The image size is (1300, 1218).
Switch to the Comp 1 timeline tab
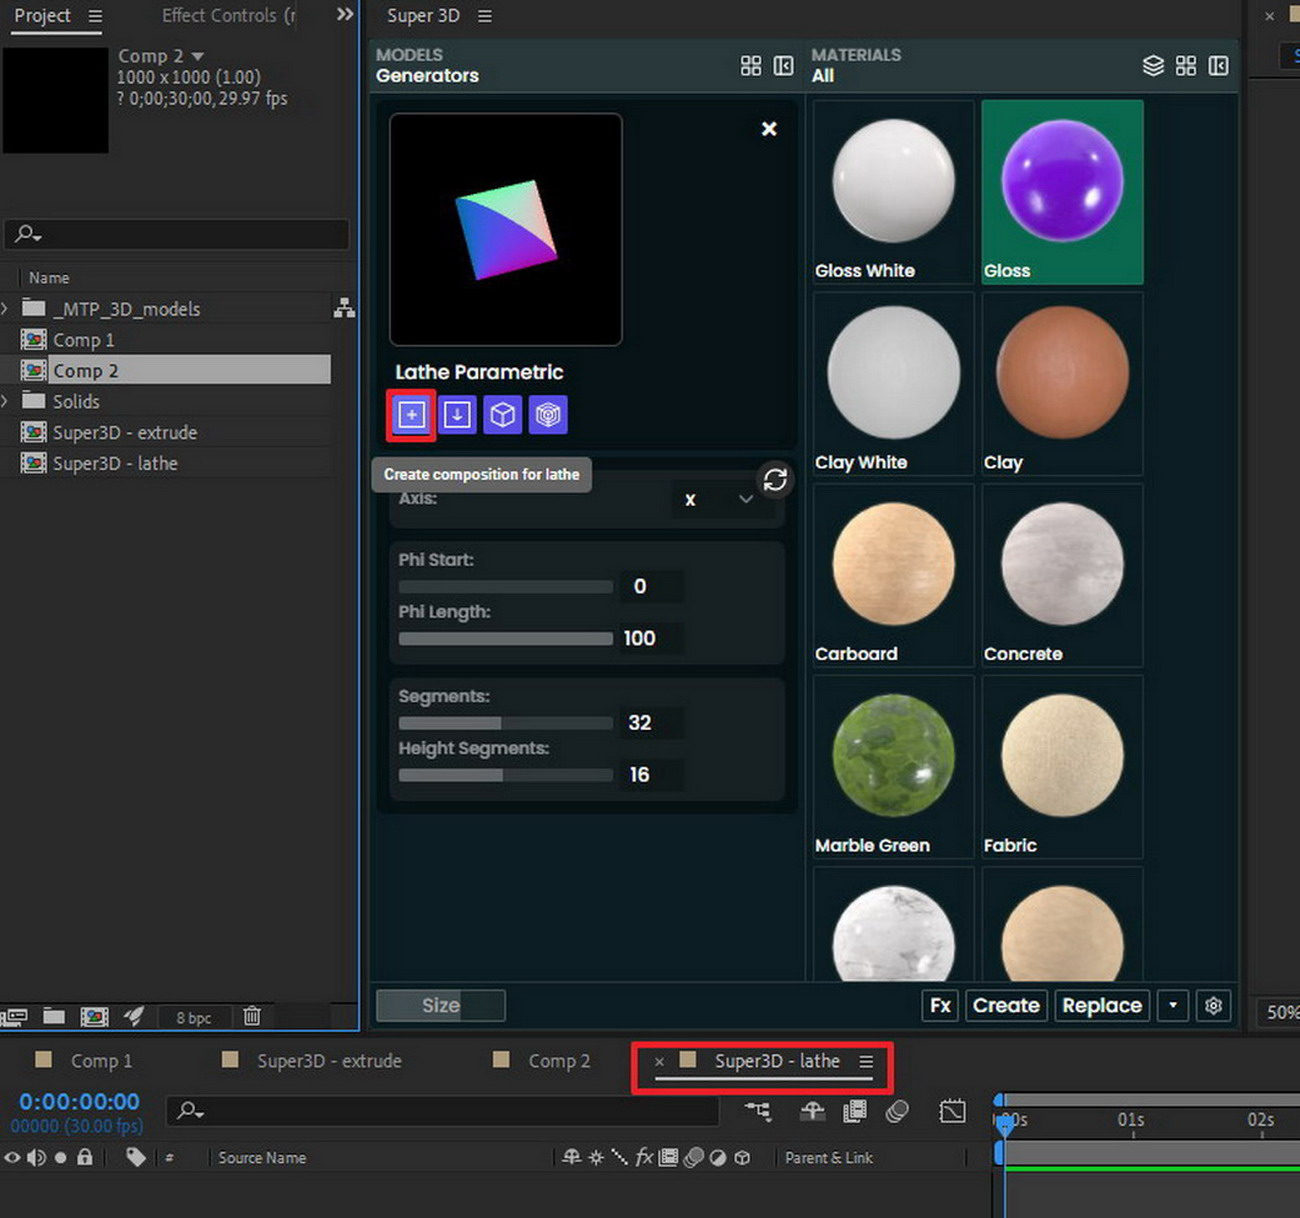click(x=101, y=1061)
